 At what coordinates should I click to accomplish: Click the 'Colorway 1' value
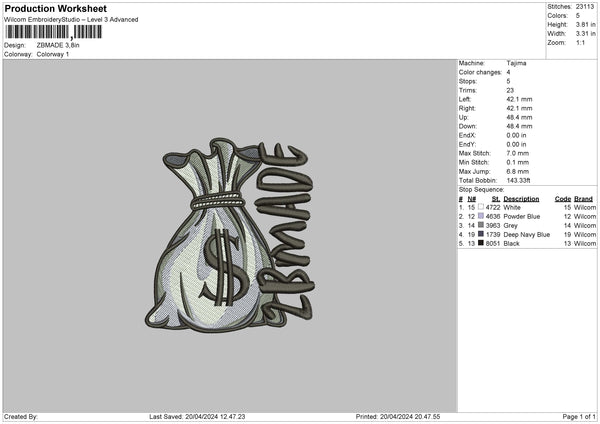point(53,54)
